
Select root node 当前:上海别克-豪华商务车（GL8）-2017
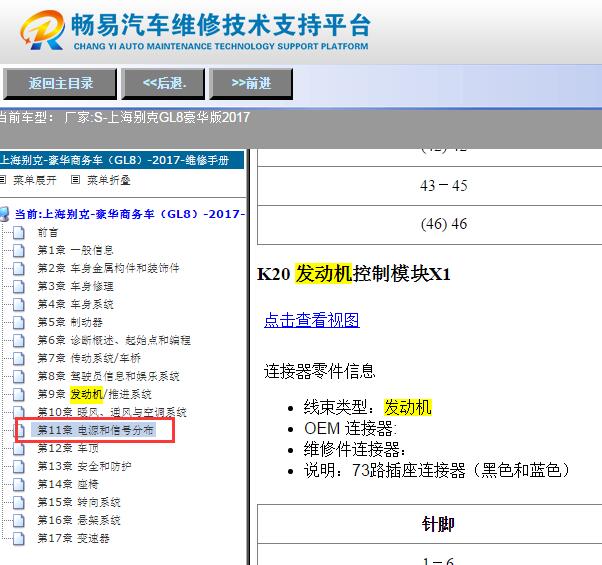coord(129,214)
